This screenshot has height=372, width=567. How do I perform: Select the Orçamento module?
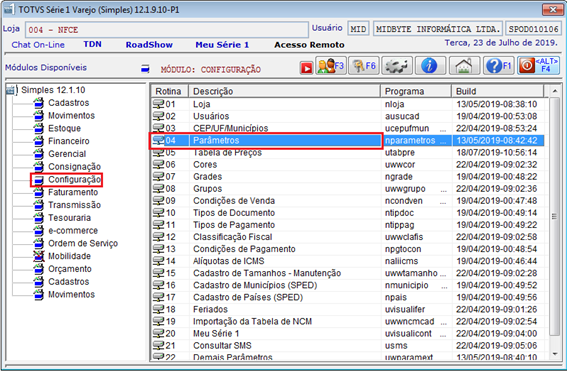(70, 269)
